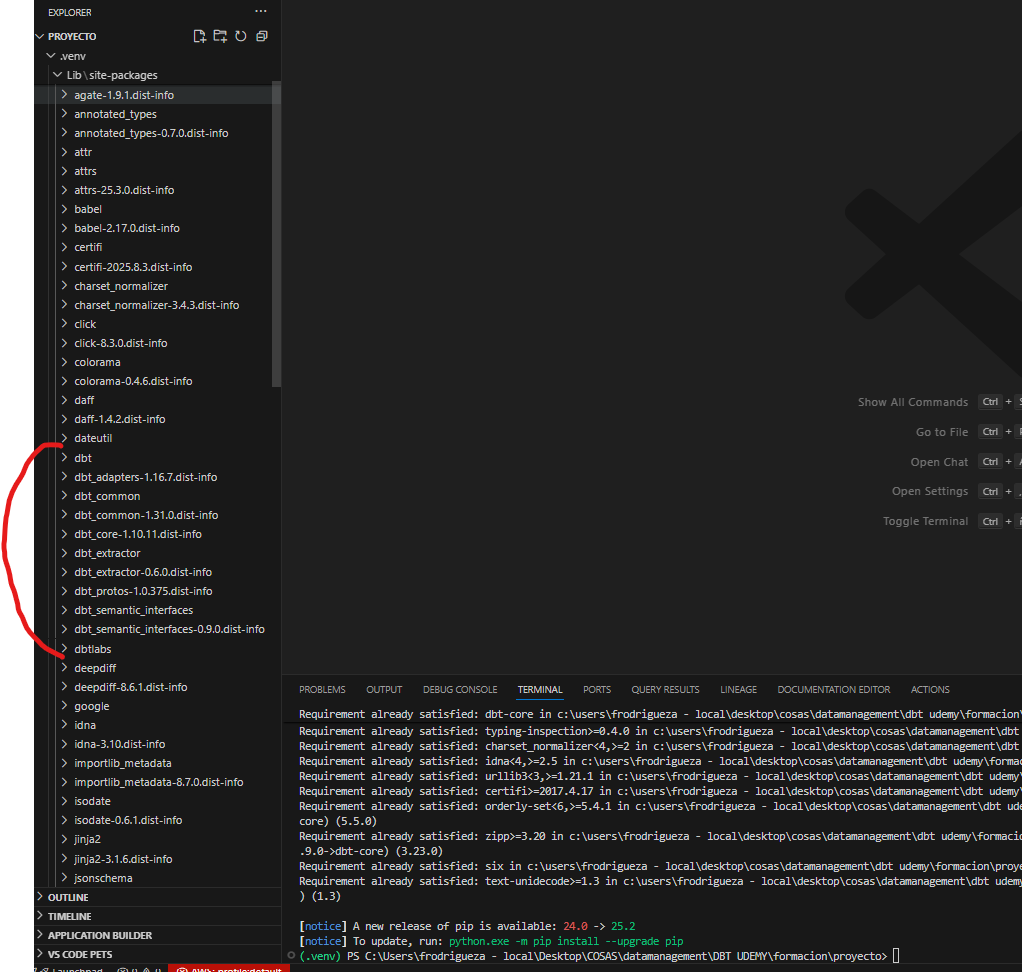Screen dimensions: 1022x972
Task: Open the DEBUG CONSOLE tab
Action: (460, 690)
